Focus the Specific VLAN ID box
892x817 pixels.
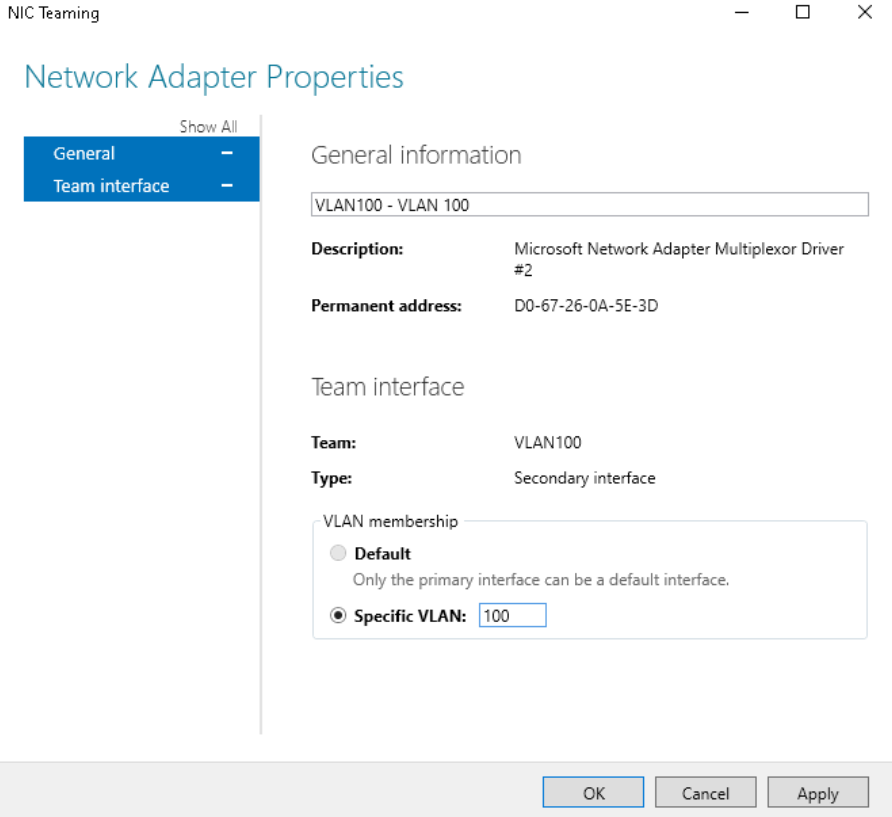pos(512,616)
